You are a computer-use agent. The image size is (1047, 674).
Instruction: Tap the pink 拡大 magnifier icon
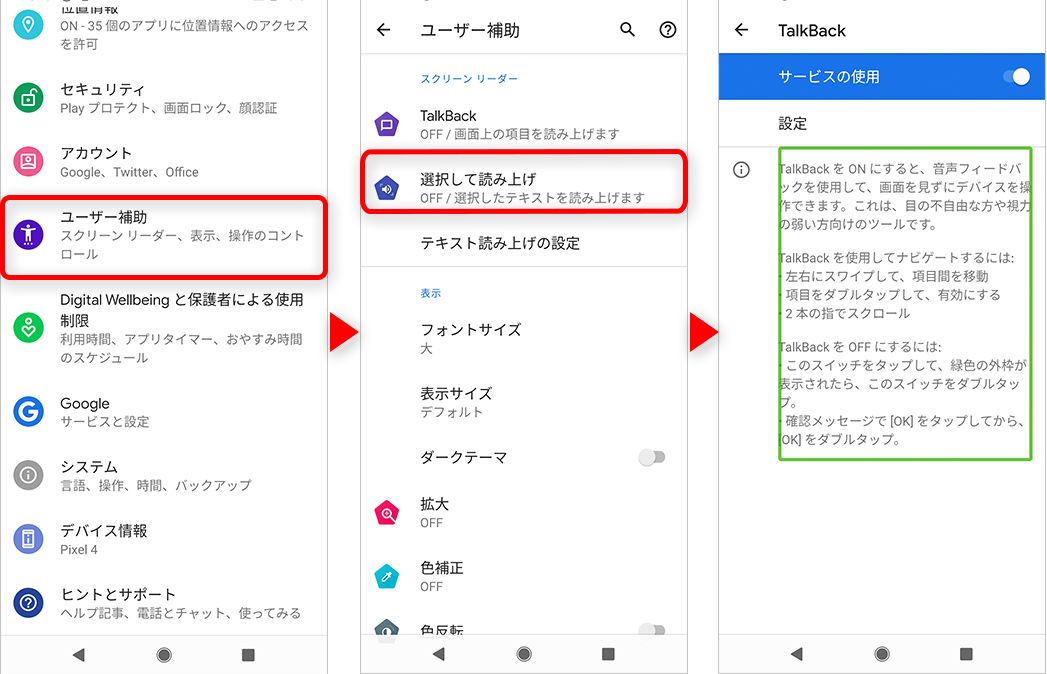tap(387, 513)
